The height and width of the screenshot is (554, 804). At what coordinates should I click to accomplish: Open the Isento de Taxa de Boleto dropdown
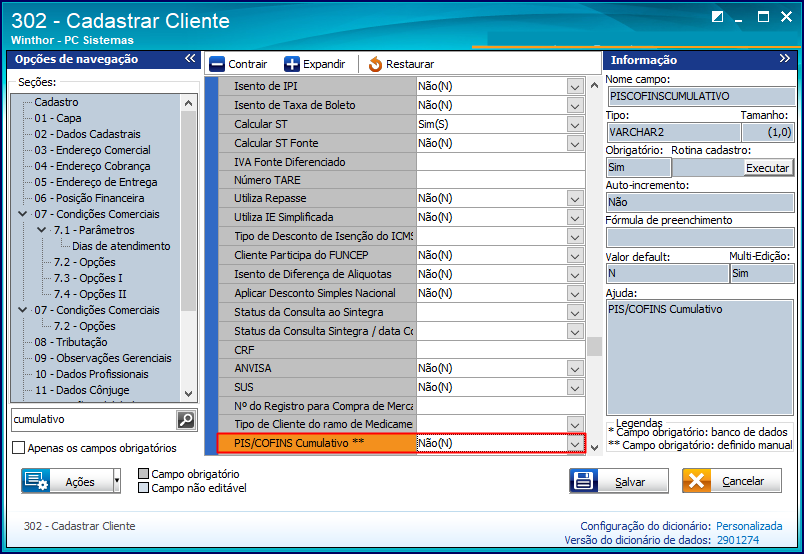(x=575, y=105)
